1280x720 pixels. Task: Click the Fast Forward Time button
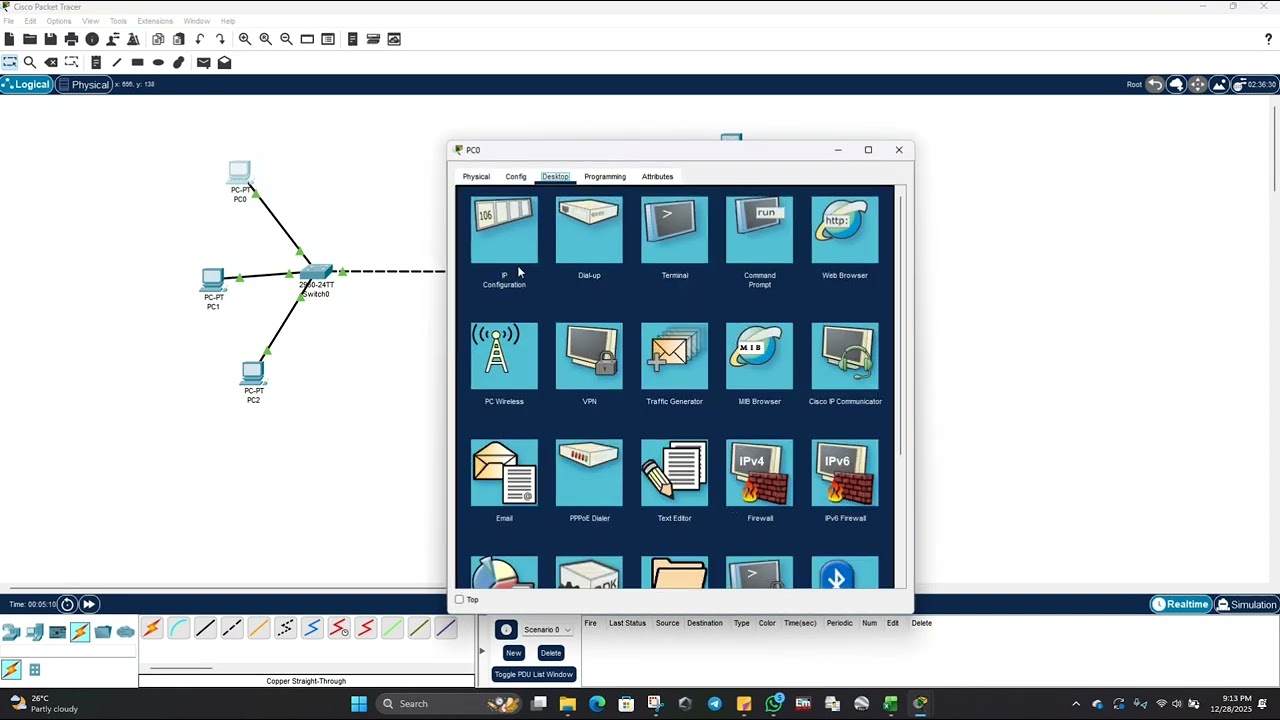[x=89, y=604]
